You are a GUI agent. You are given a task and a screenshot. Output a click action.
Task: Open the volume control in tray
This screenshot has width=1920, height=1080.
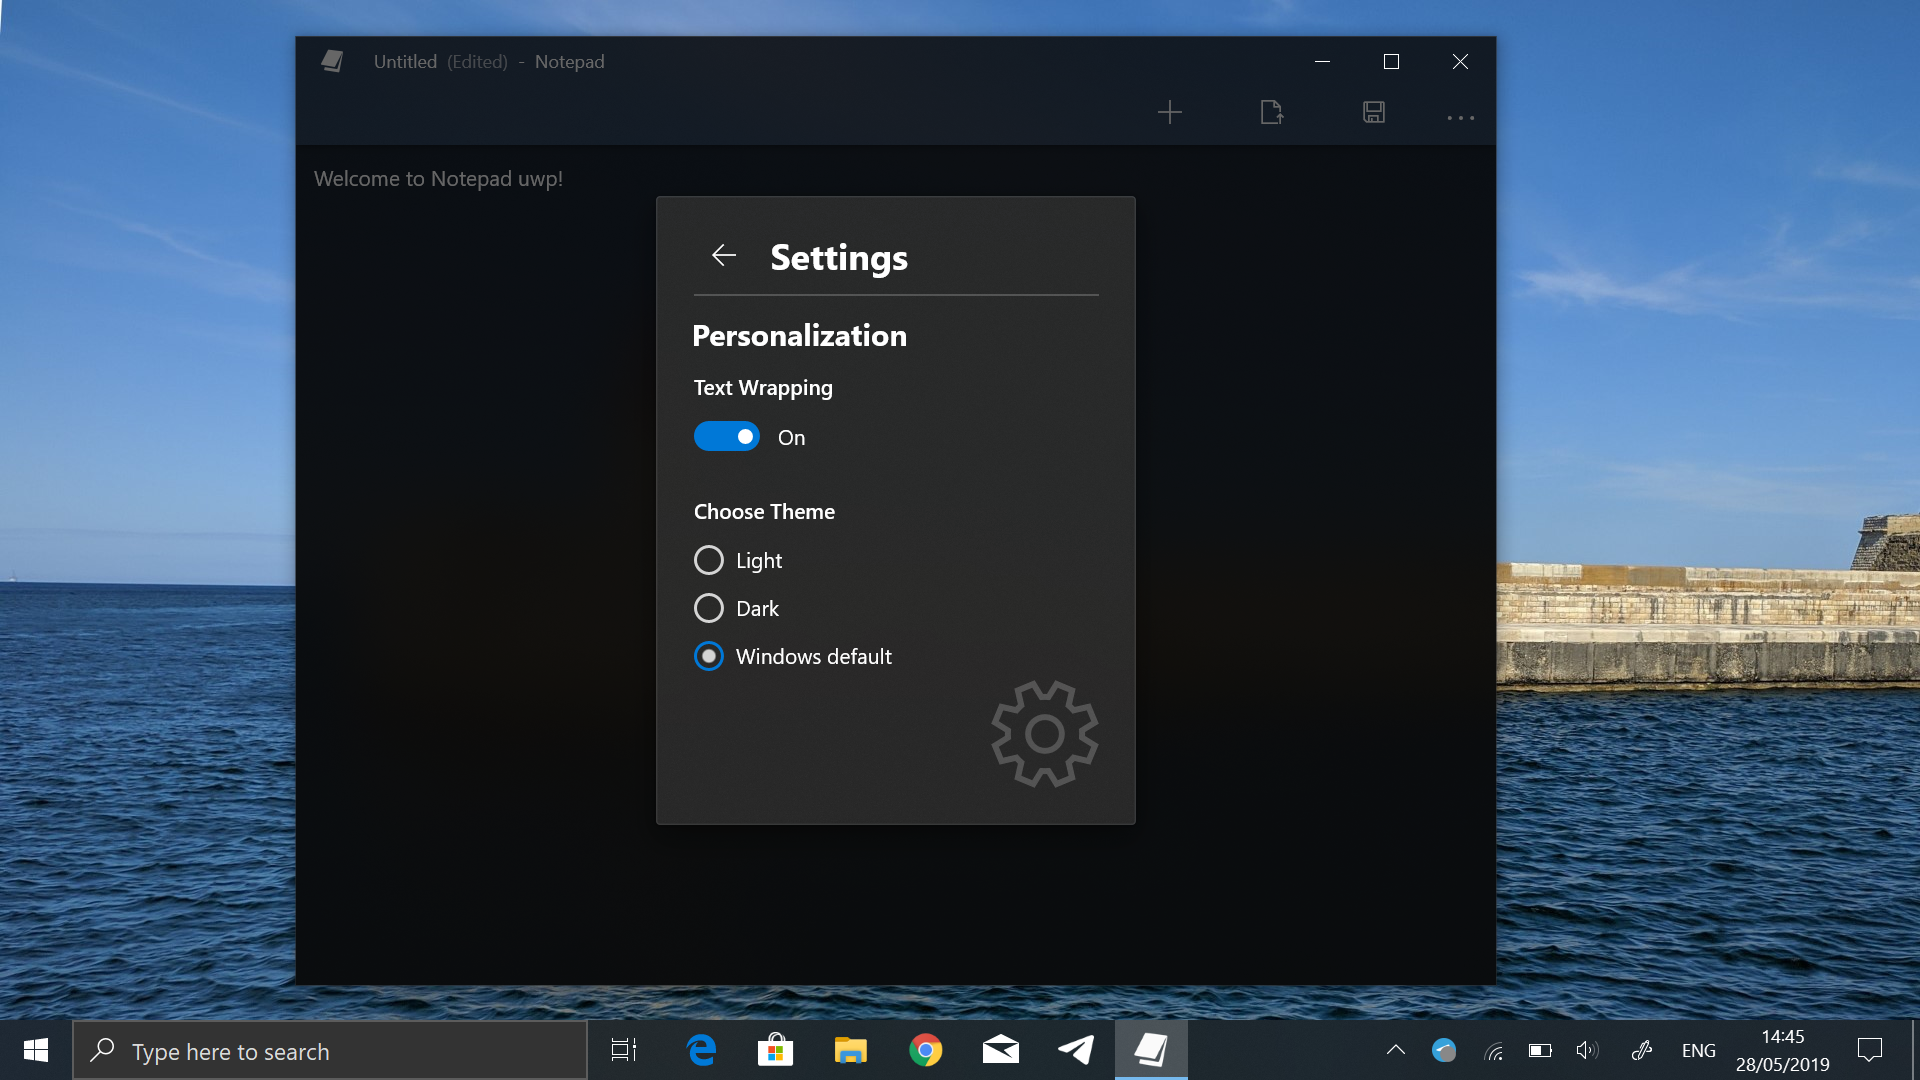[x=1587, y=1050]
